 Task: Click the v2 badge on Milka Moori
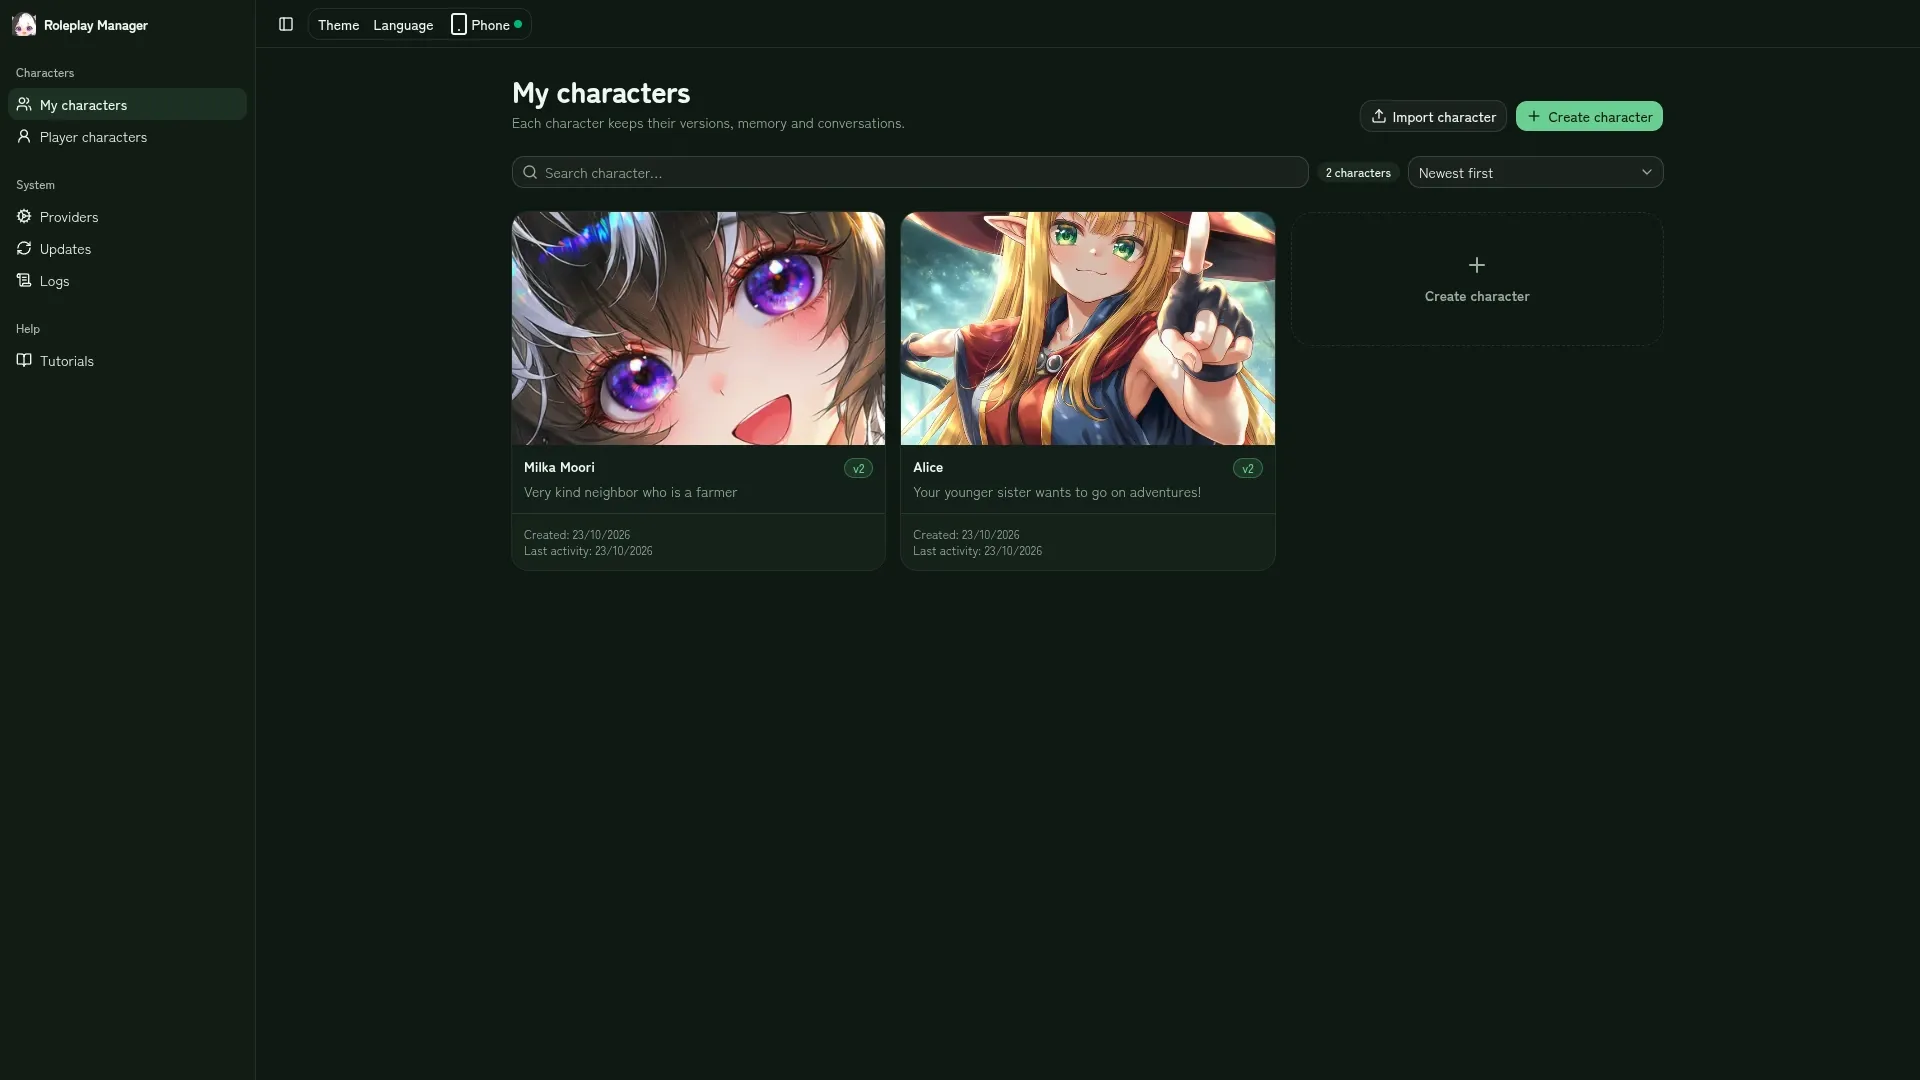tap(858, 468)
